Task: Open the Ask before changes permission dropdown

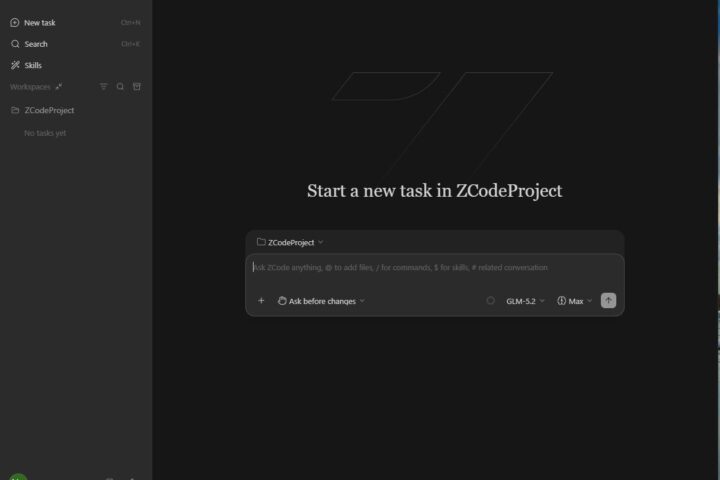Action: coord(321,301)
